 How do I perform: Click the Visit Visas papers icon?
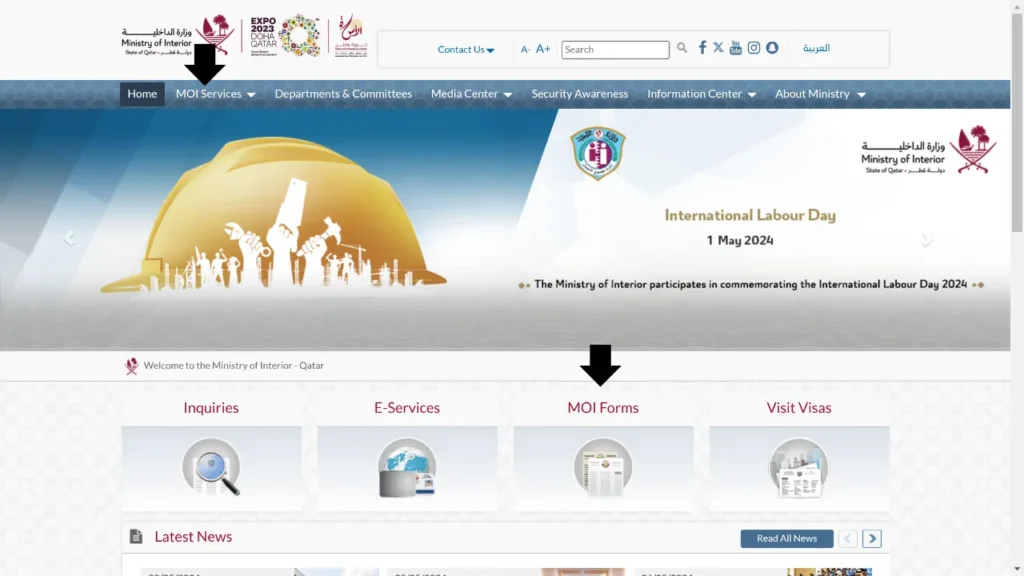coord(799,466)
